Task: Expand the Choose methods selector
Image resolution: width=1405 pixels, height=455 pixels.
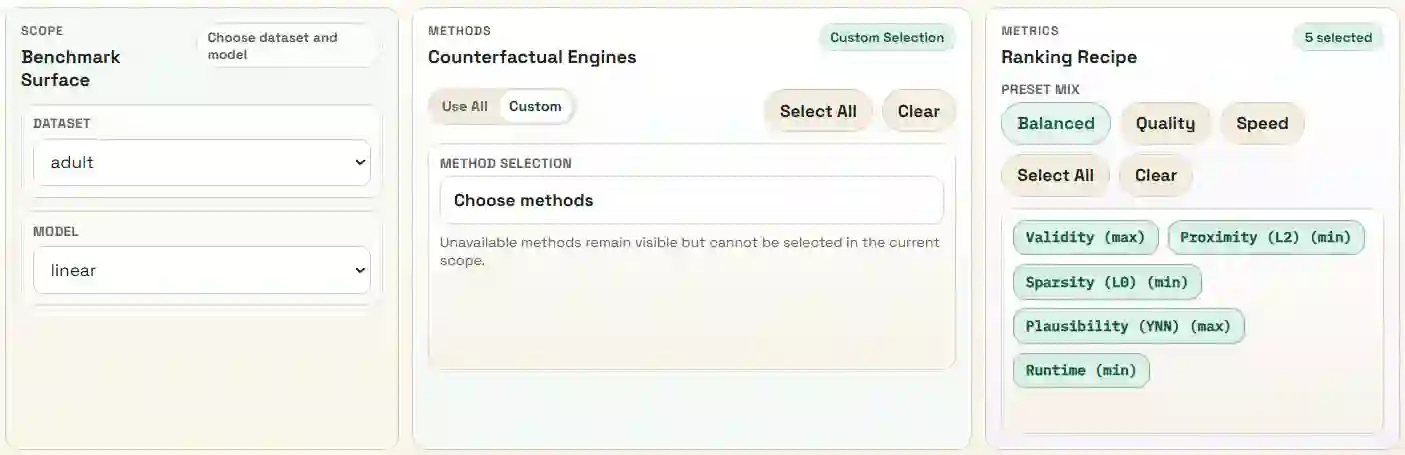Action: 691,200
